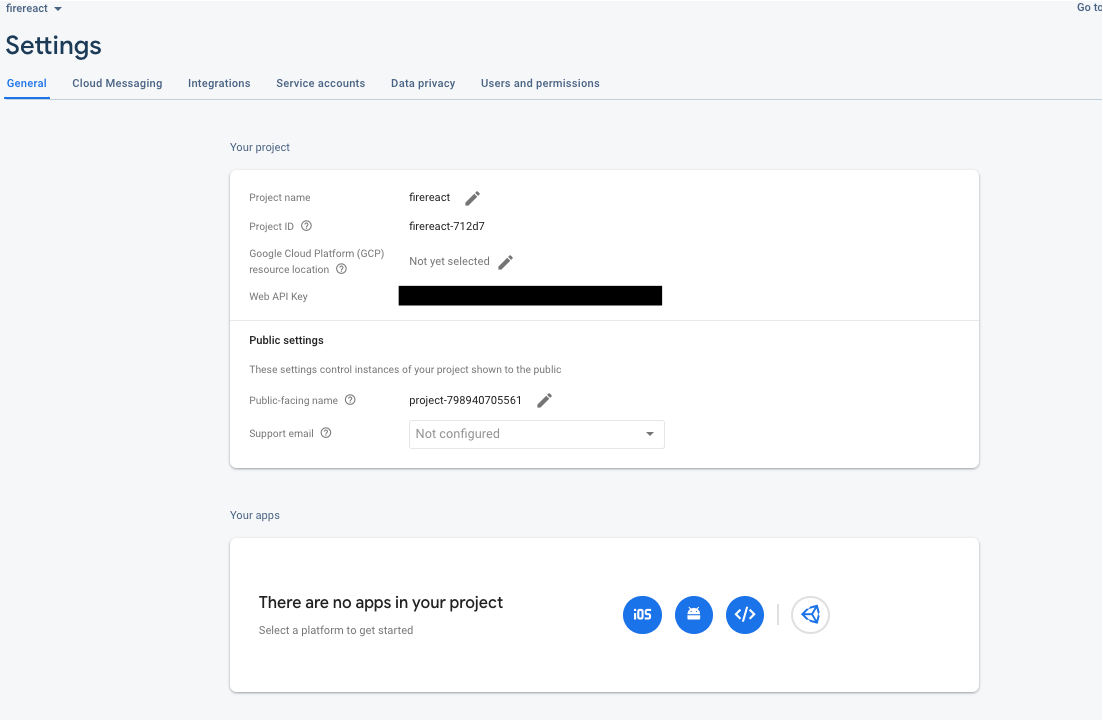The height and width of the screenshot is (720, 1103).
Task: Open Support email help icon
Action: pos(326,433)
